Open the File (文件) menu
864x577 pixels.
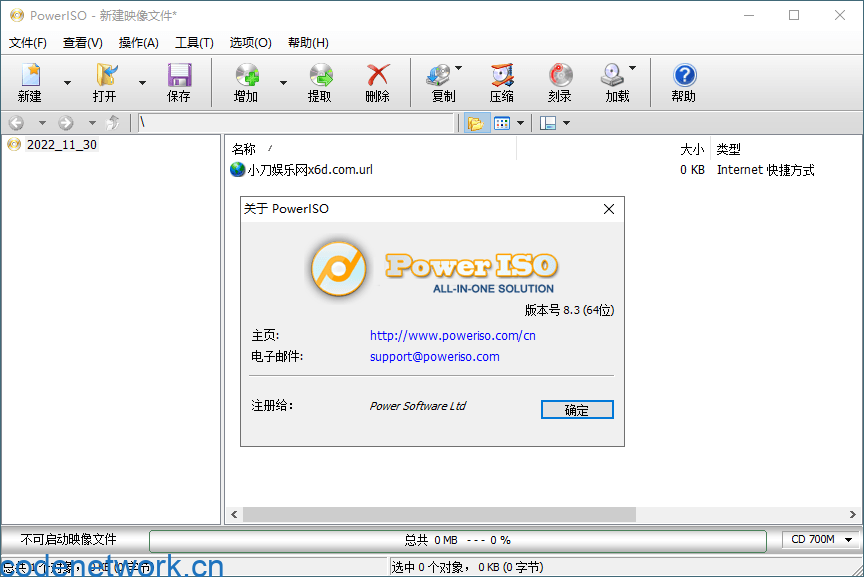(x=28, y=43)
